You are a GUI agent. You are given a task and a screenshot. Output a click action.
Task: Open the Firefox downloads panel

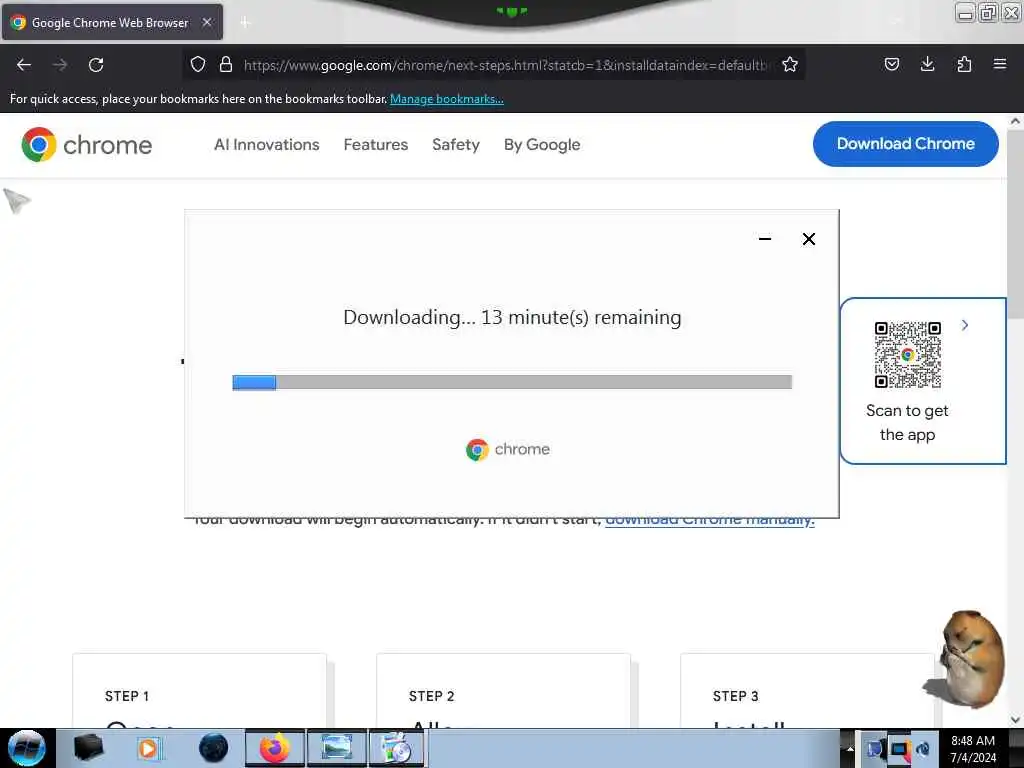pos(927,64)
